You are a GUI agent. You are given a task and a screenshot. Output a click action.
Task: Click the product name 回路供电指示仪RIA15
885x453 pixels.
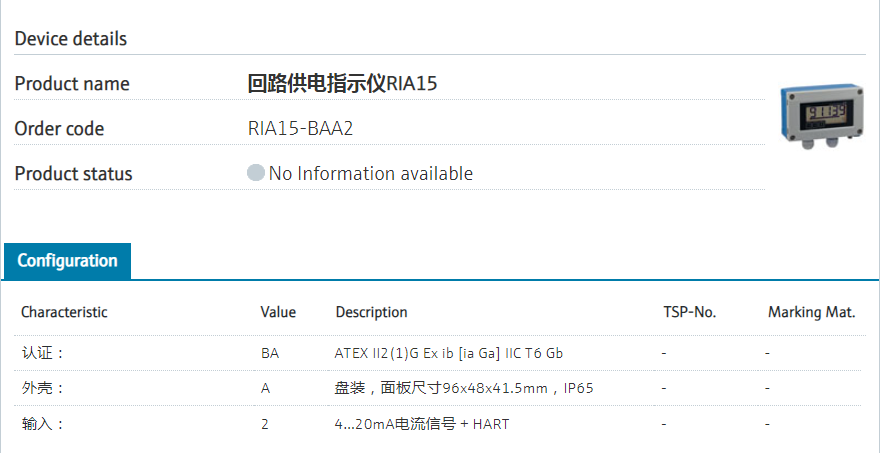pyautogui.click(x=342, y=84)
